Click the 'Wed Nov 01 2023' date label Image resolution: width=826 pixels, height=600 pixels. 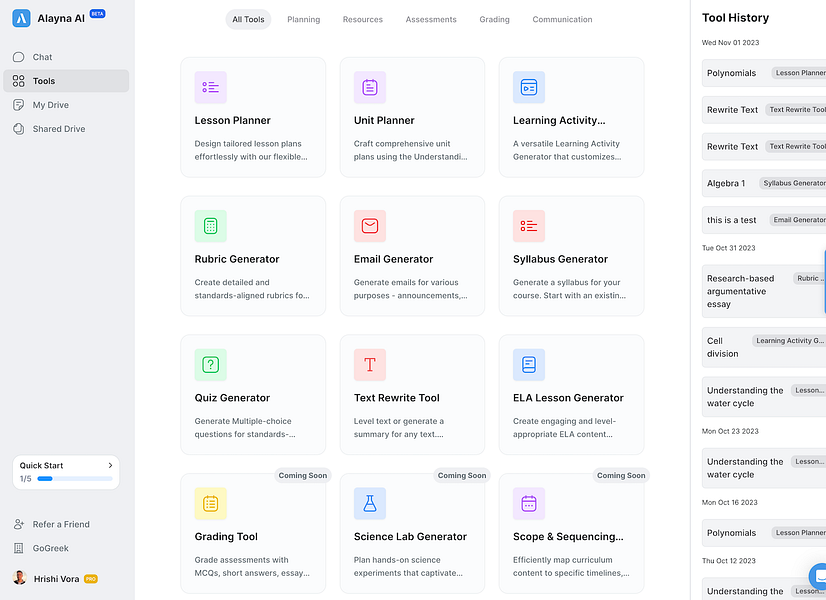(x=730, y=43)
